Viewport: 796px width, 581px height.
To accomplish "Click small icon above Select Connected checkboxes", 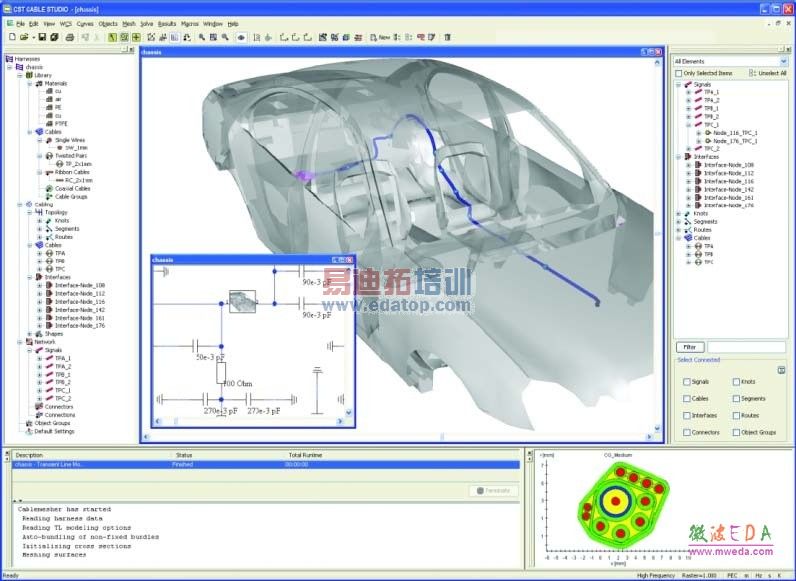I will pyautogui.click(x=781, y=370).
